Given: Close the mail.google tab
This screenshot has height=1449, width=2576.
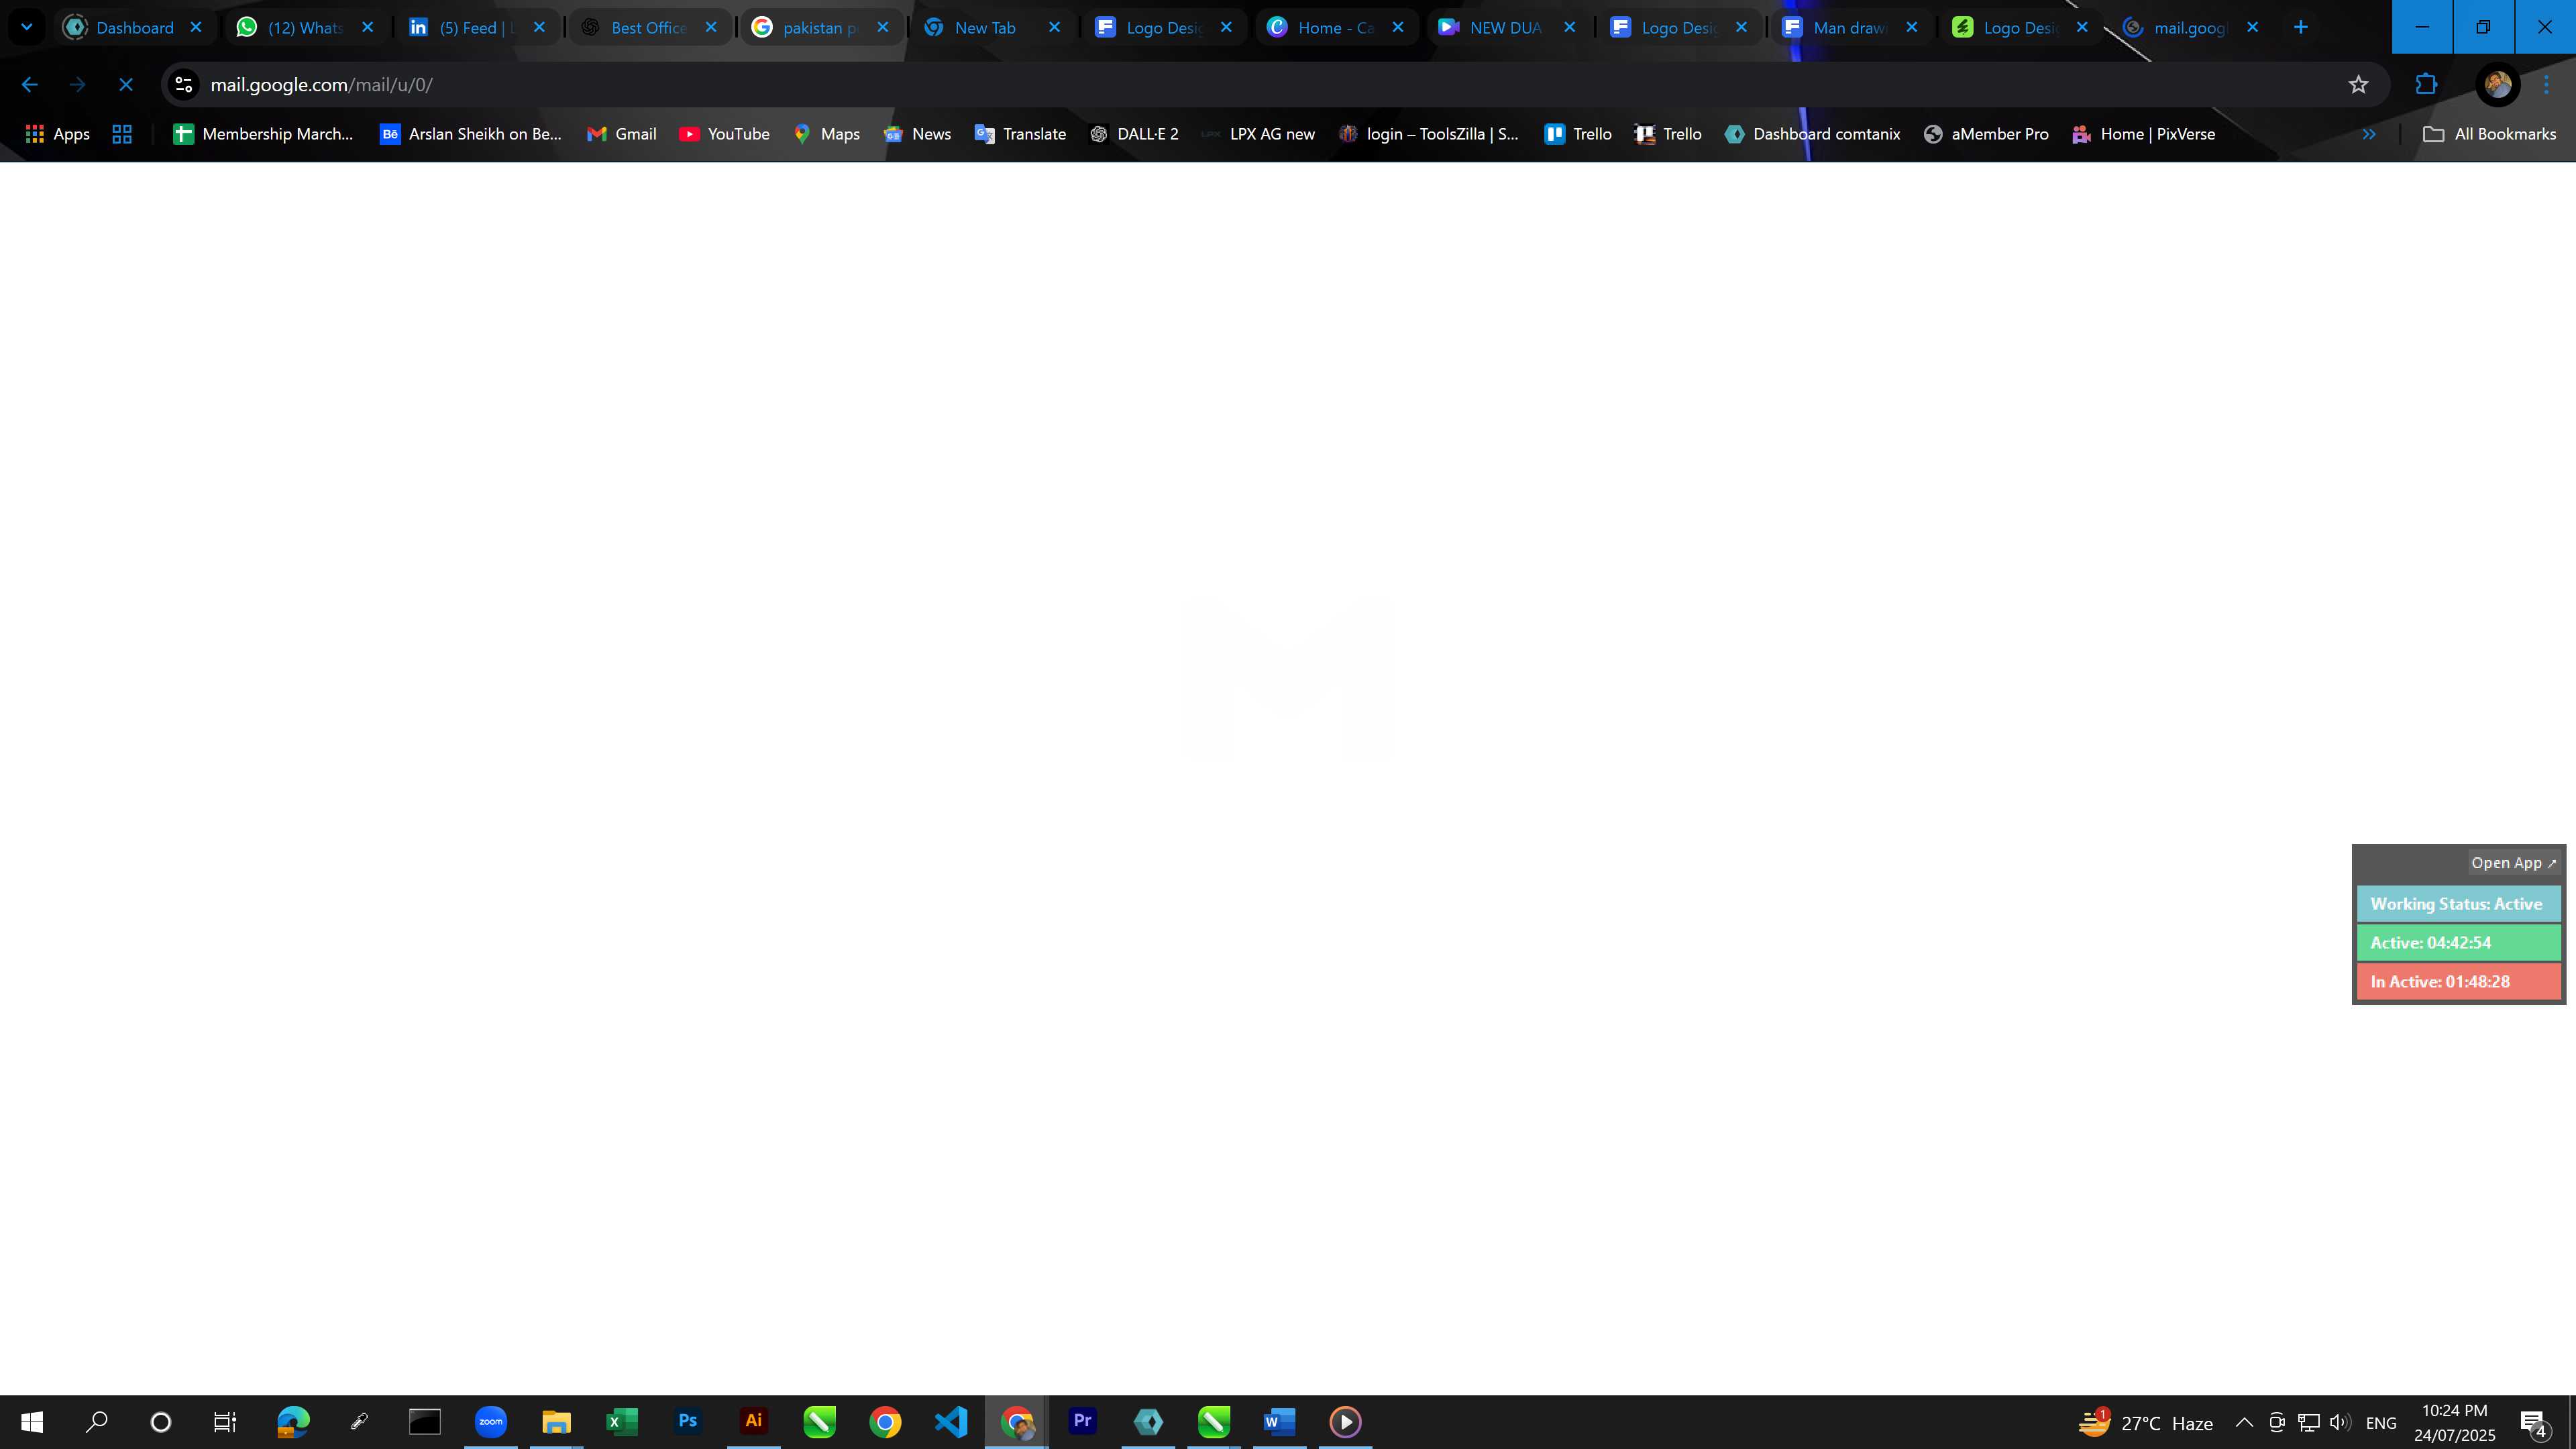Looking at the screenshot, I should [x=2252, y=27].
